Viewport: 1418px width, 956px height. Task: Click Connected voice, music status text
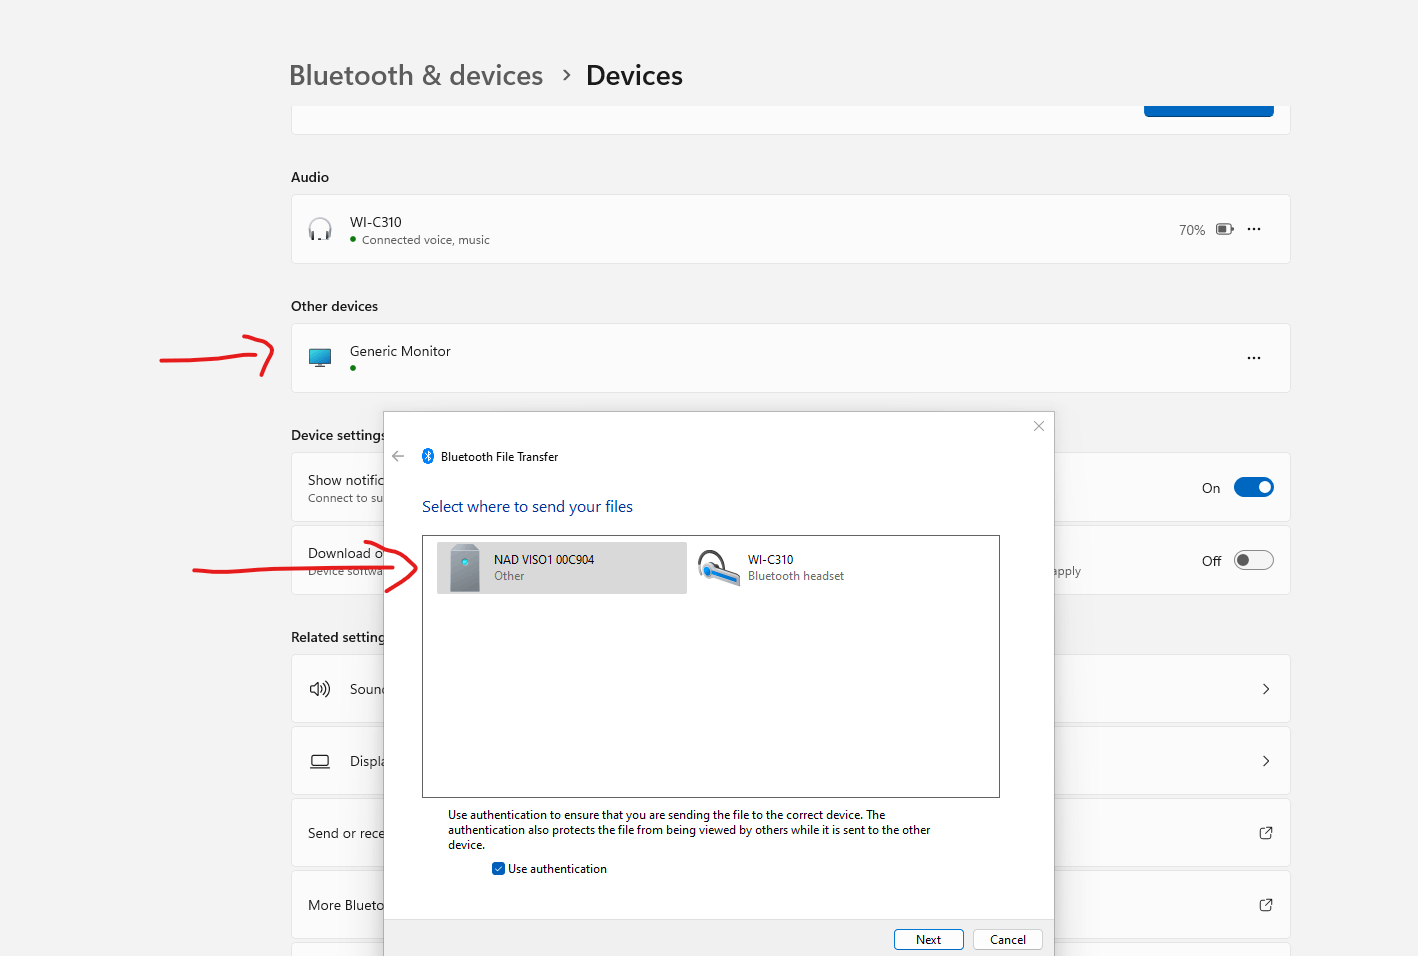click(426, 240)
